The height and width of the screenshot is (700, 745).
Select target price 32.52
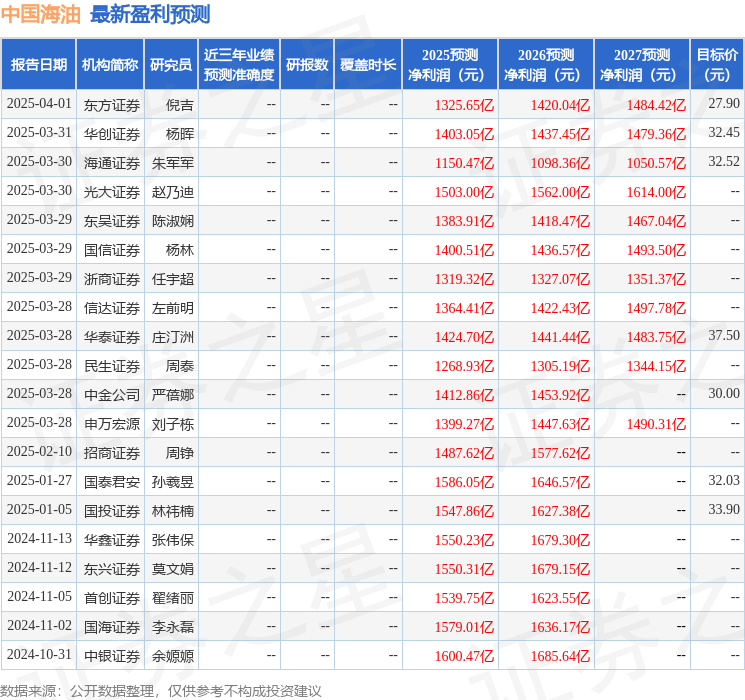click(724, 162)
